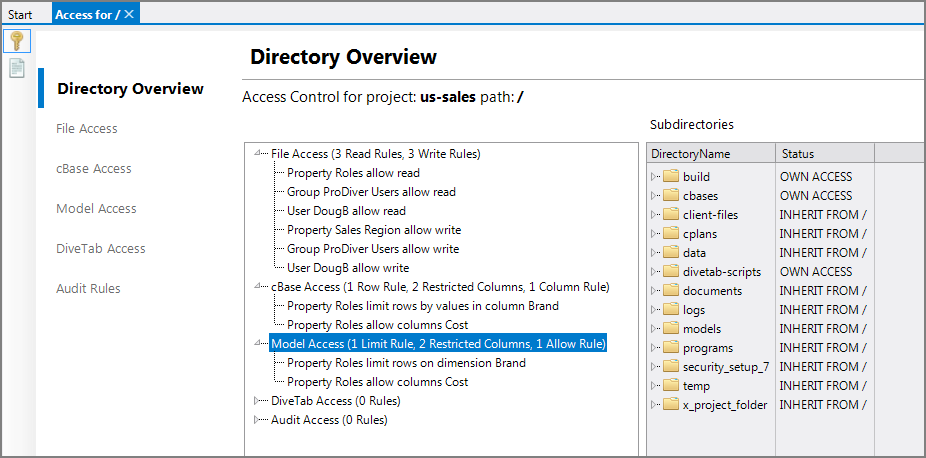Click INHERIT FROM / status for logs
Viewport: 926px width, 458px height.
pyautogui.click(x=823, y=309)
